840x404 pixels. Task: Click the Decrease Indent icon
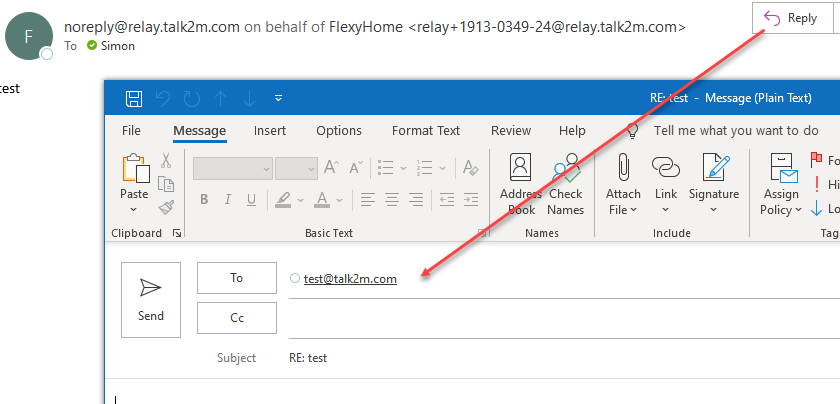click(447, 200)
